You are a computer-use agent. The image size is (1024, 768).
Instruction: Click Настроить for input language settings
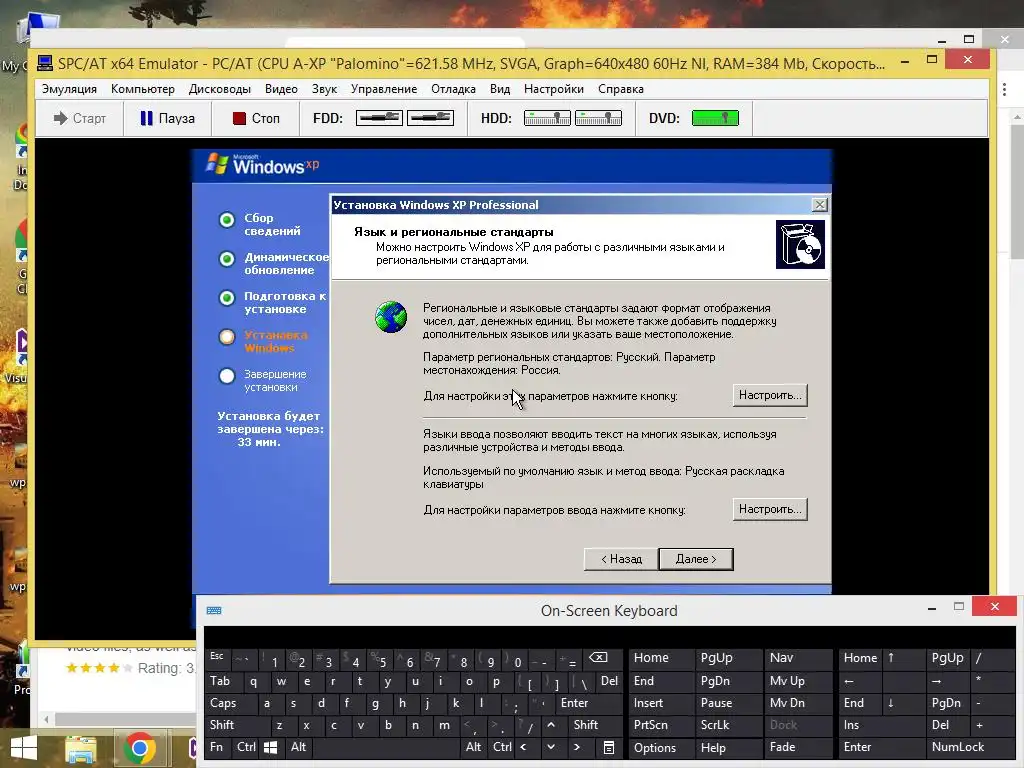(770, 509)
